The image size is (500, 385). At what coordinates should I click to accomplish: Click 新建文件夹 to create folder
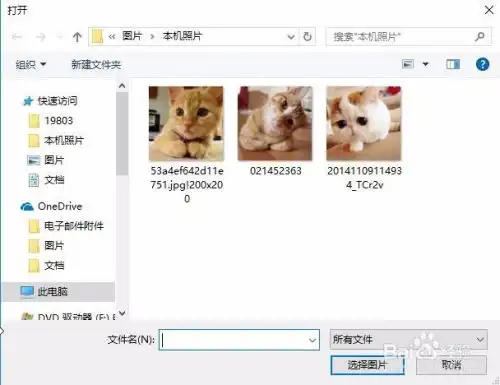point(96,64)
